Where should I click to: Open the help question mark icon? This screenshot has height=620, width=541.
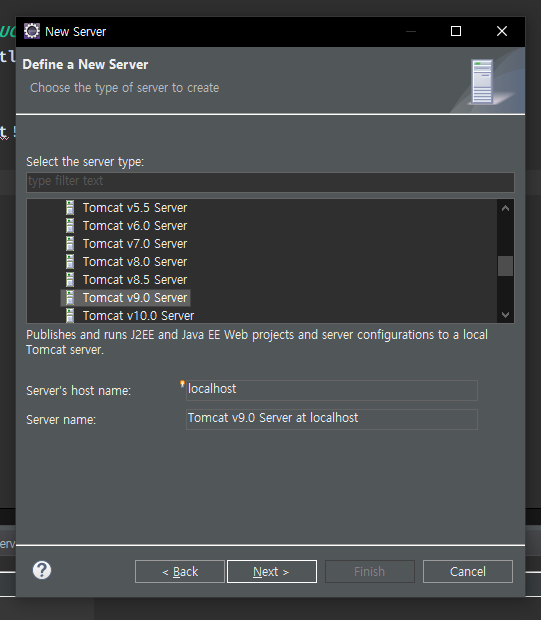(x=42, y=570)
